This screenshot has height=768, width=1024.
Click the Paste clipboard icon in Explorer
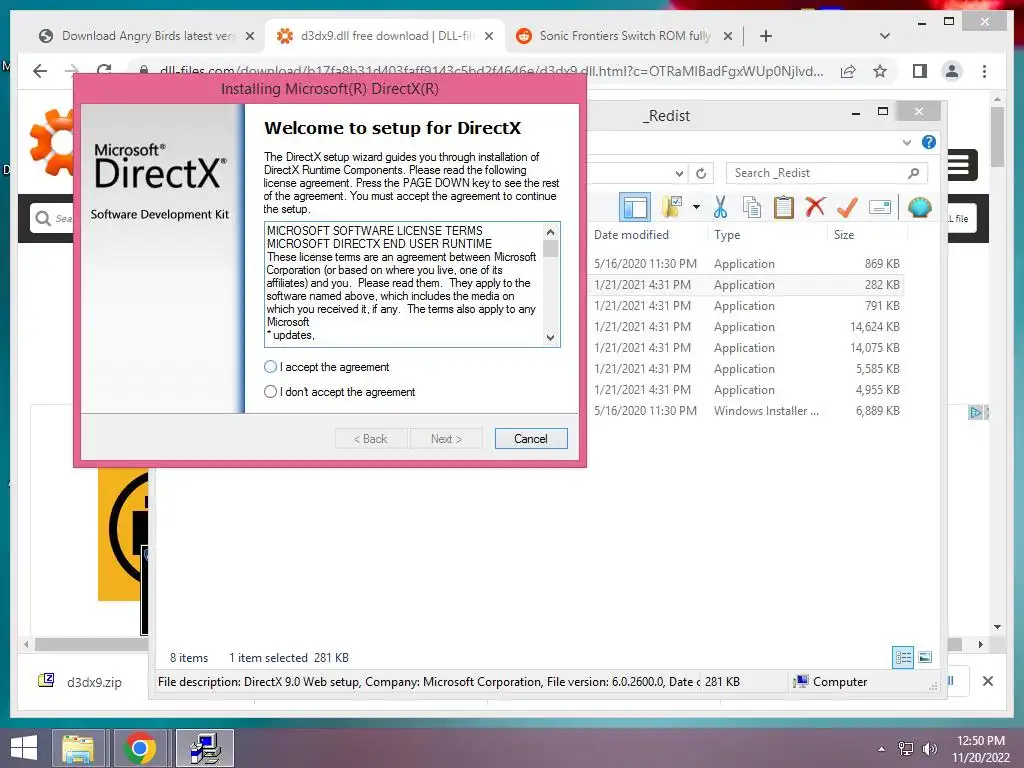784,208
